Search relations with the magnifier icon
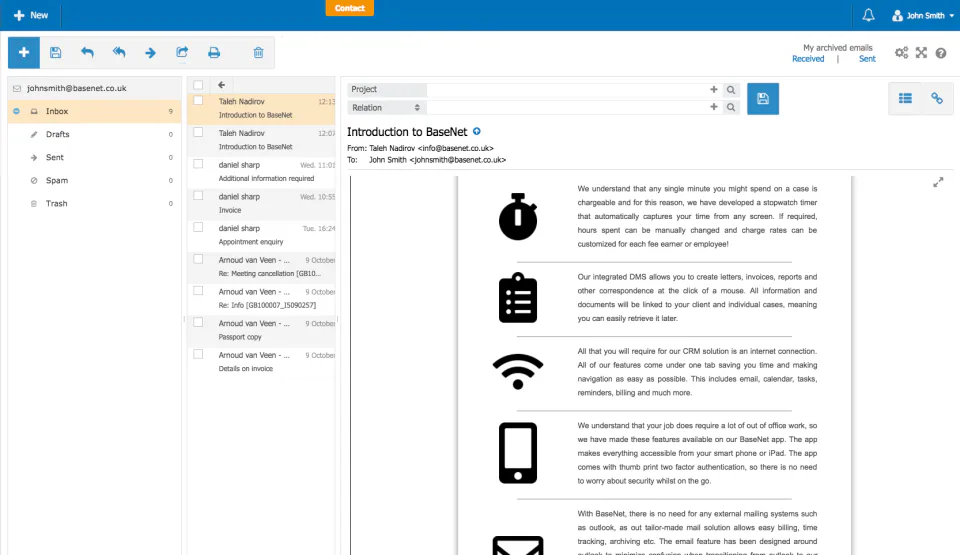The height and width of the screenshot is (555, 960). (731, 107)
